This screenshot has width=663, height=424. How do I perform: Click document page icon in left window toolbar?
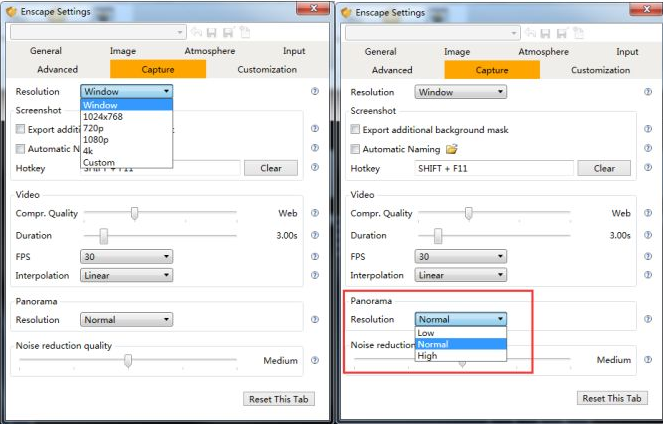245,32
